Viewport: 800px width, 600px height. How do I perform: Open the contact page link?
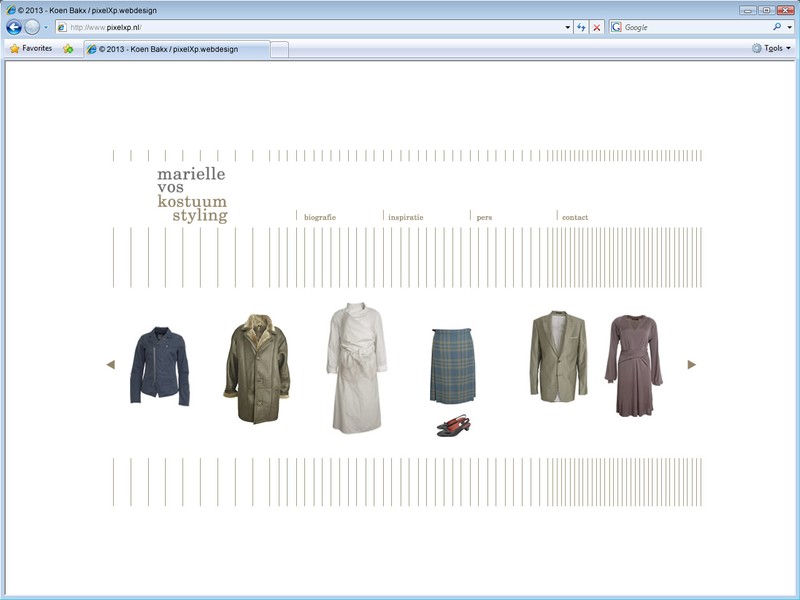pyautogui.click(x=575, y=217)
